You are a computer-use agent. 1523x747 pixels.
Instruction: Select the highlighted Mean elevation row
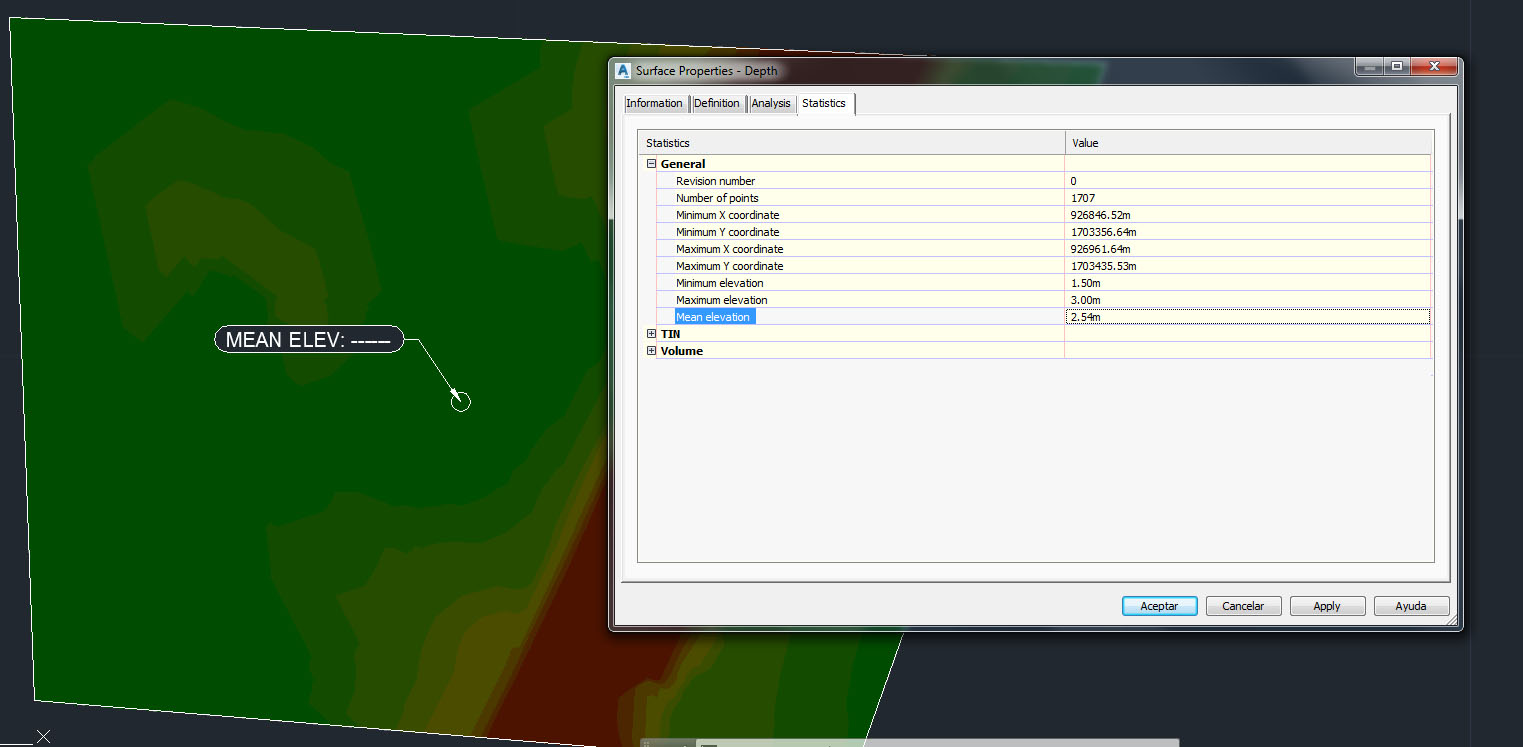pos(1043,317)
